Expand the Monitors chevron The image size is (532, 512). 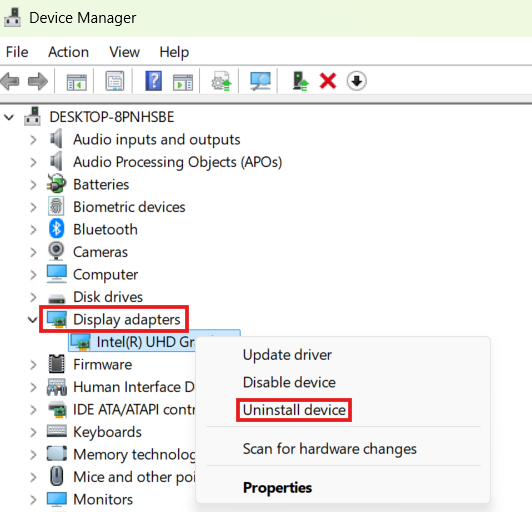(x=33, y=499)
